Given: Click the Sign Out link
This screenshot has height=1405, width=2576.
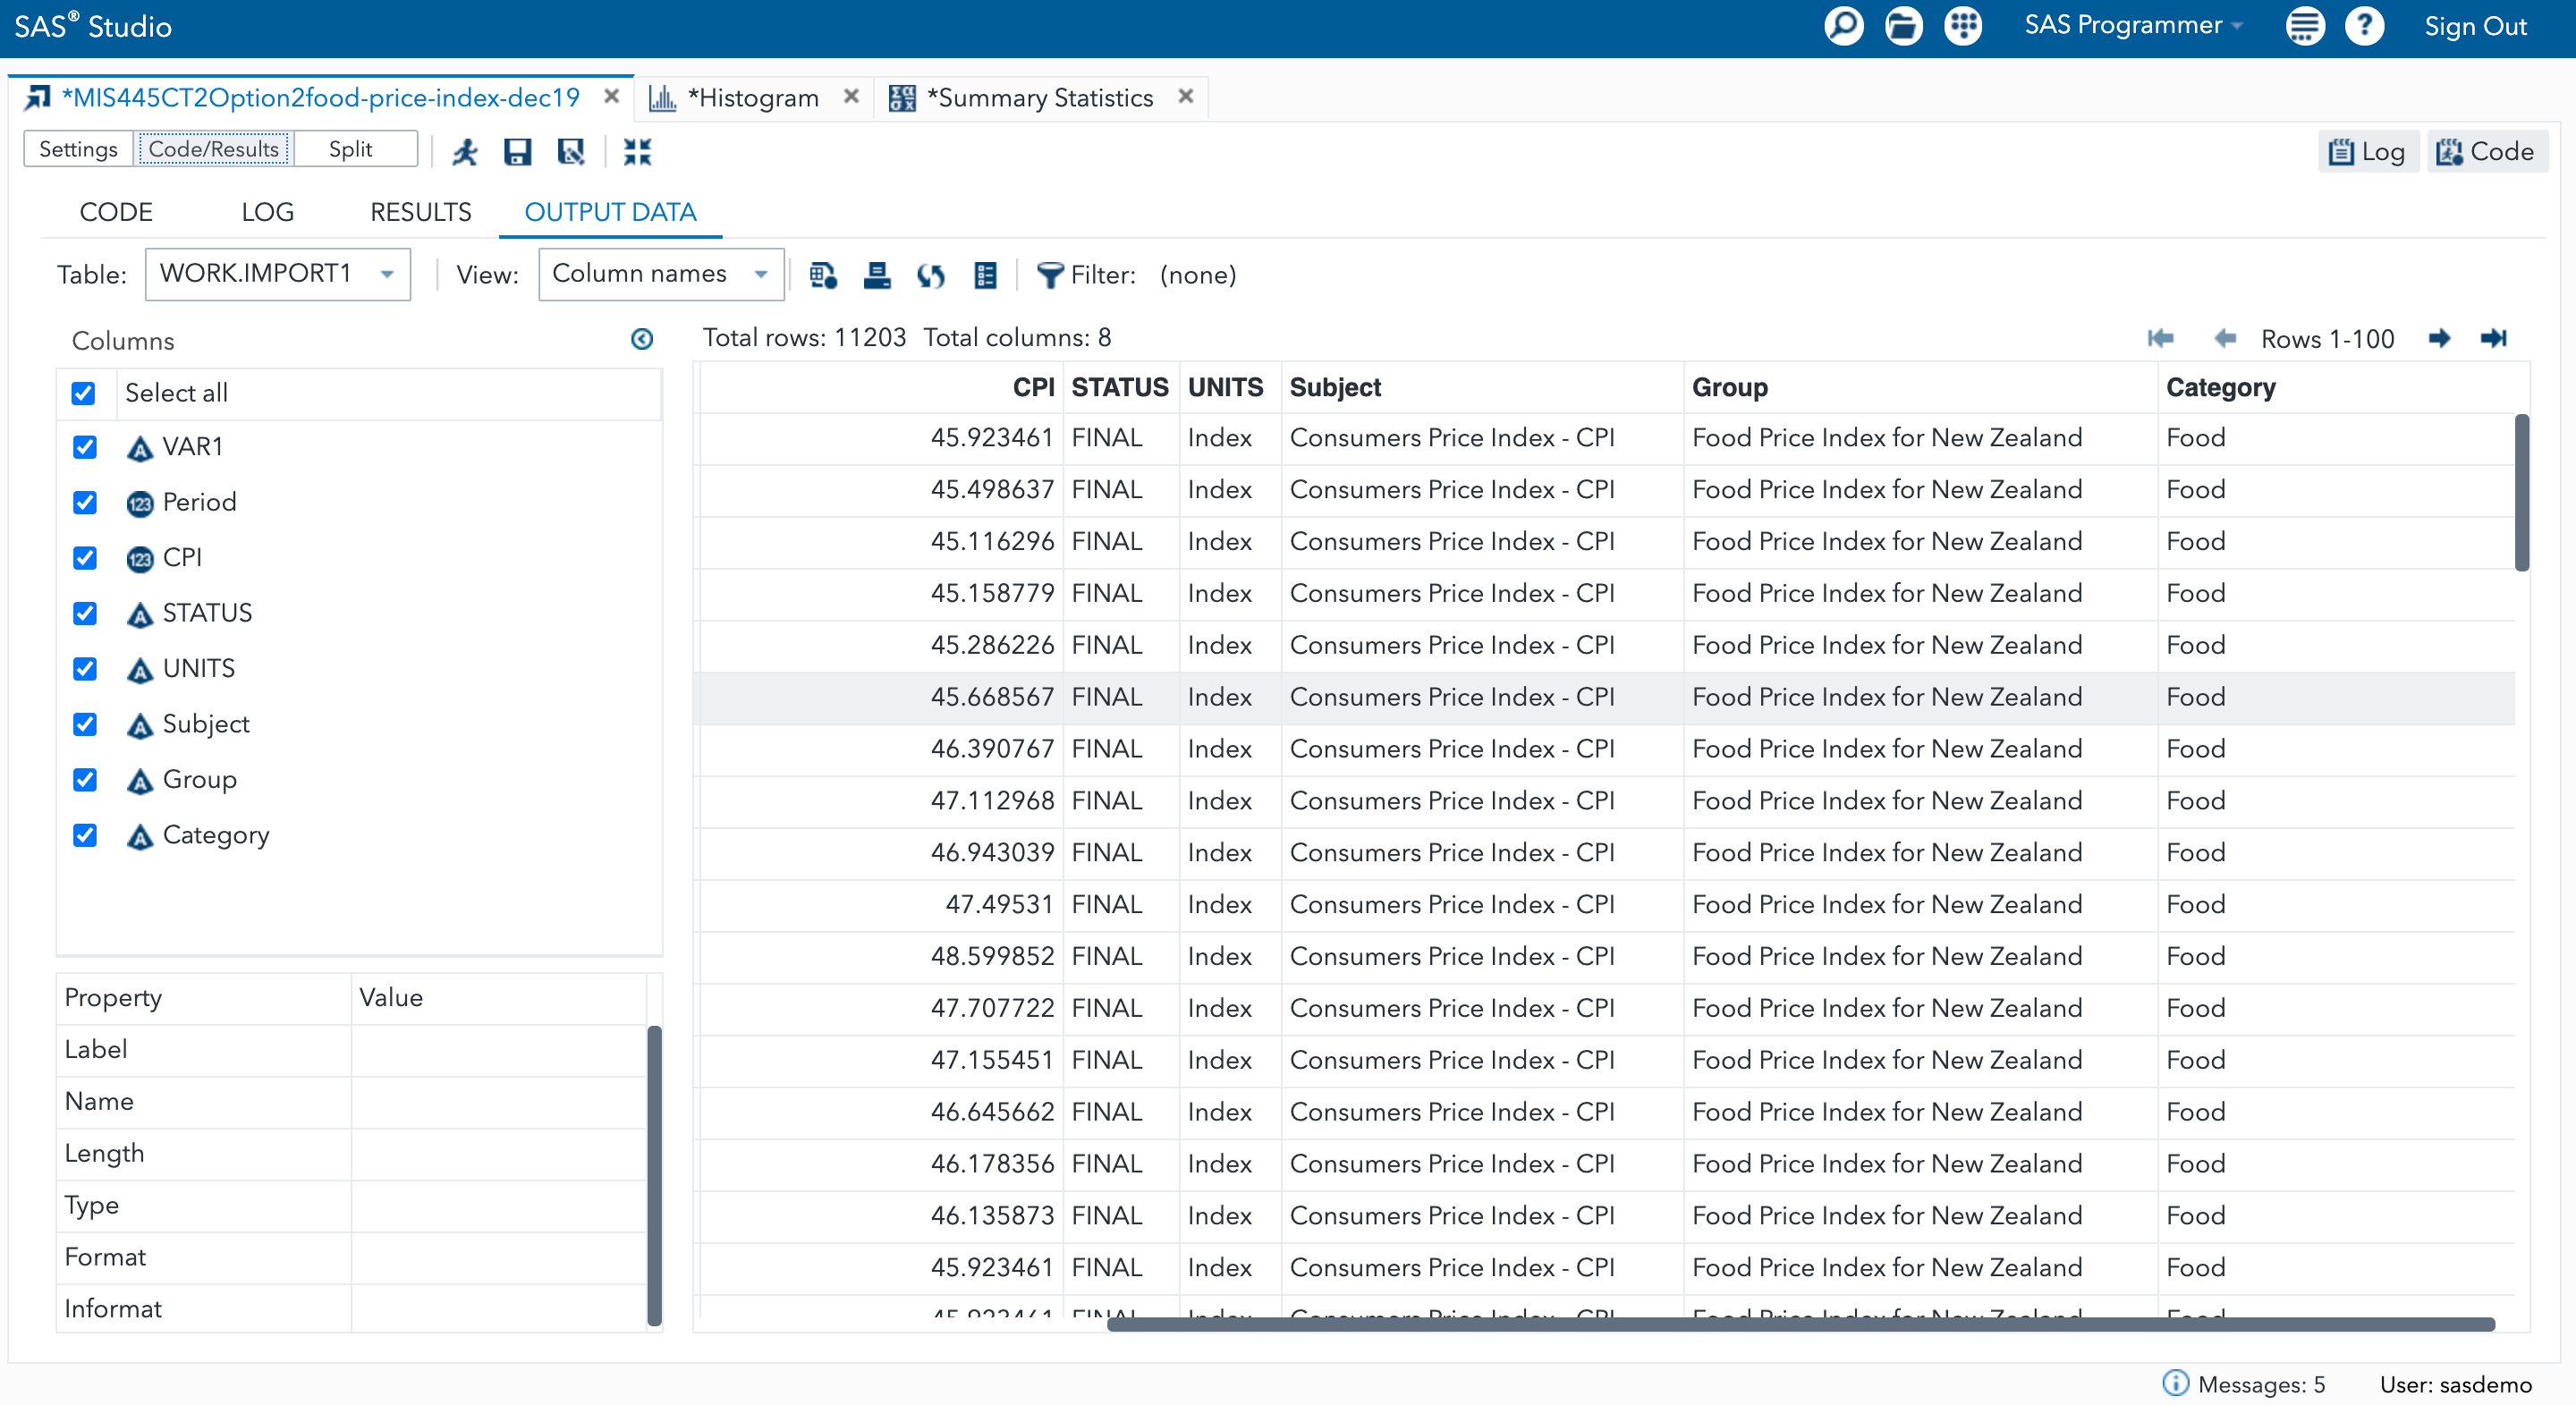Looking at the screenshot, I should tap(2475, 25).
